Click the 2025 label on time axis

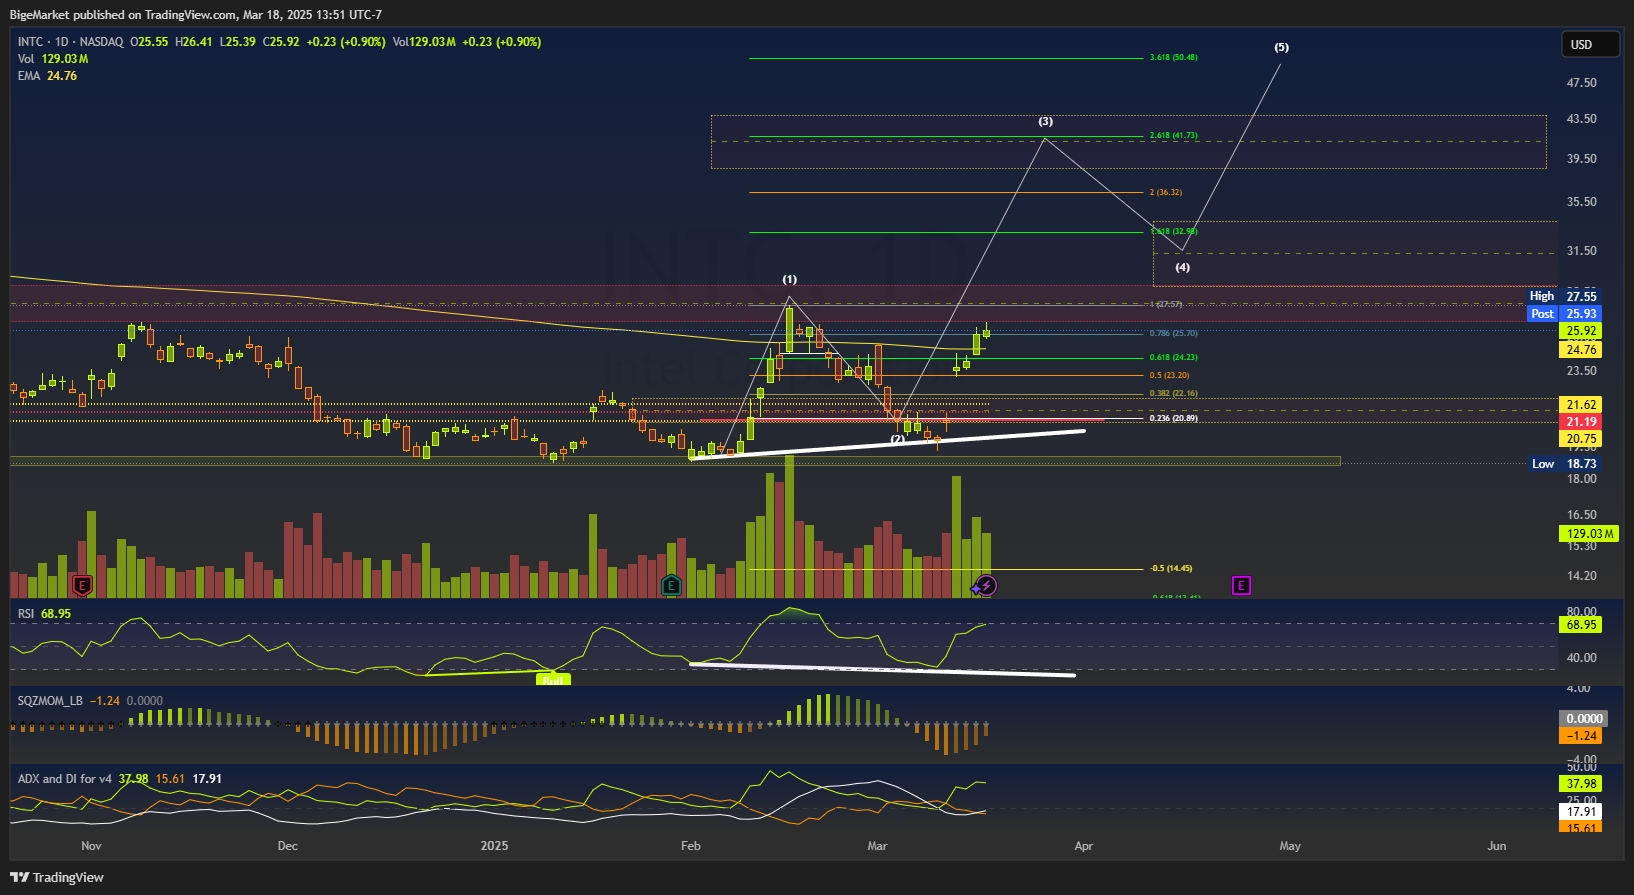coord(494,846)
